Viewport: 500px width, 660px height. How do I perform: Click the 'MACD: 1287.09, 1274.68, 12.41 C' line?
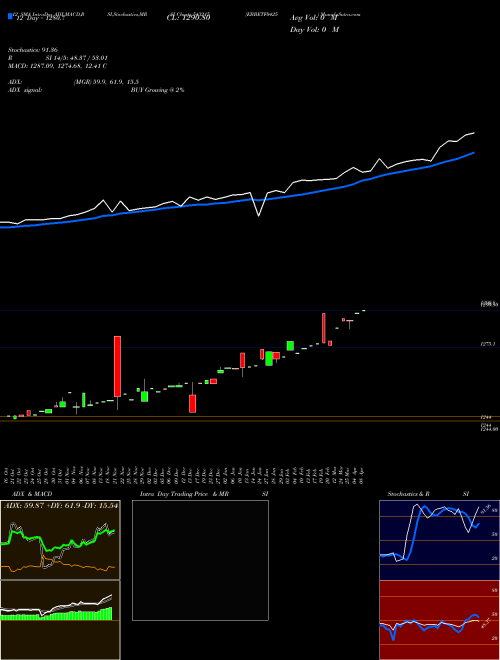coord(58,66)
